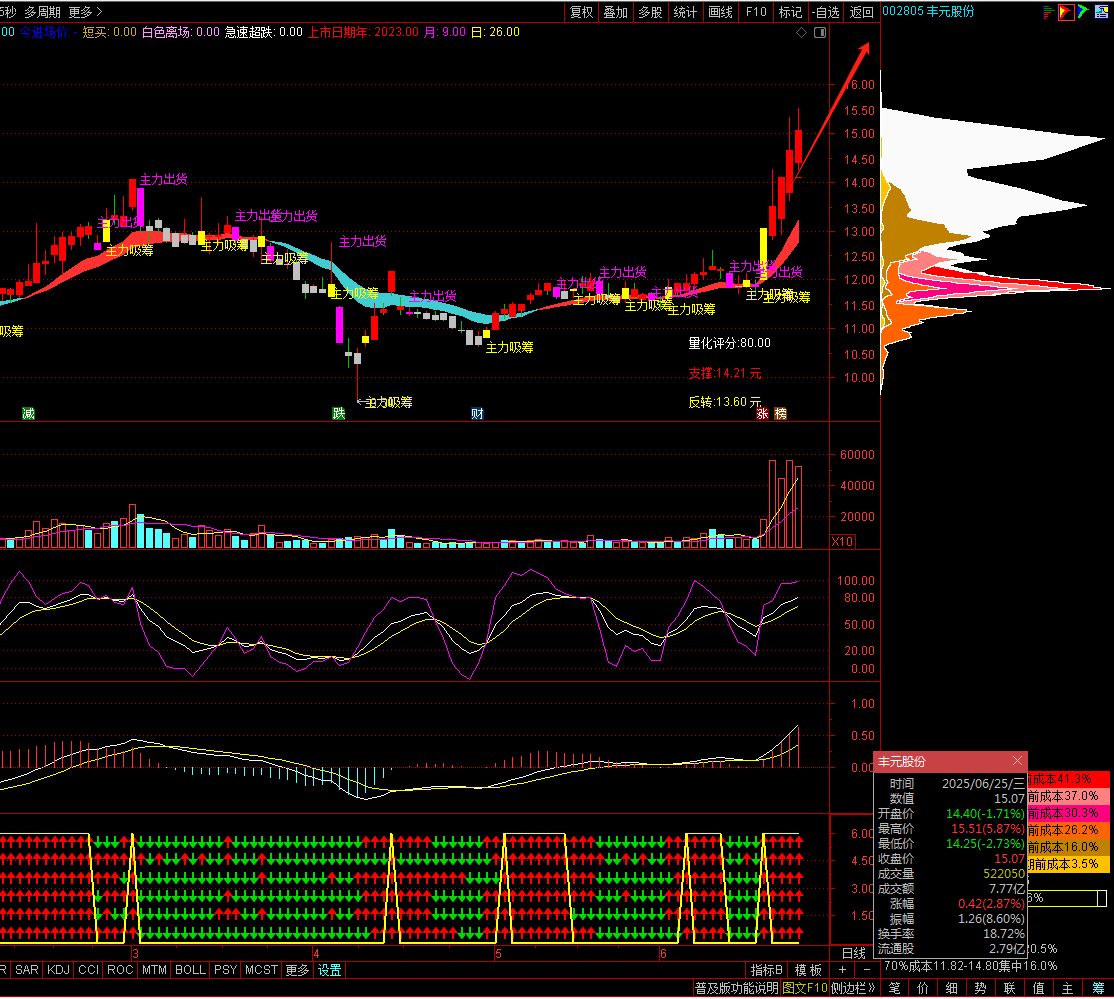Image resolution: width=1114 pixels, height=999 pixels.
Task: Click the diamond icon above chart
Action: click(801, 33)
